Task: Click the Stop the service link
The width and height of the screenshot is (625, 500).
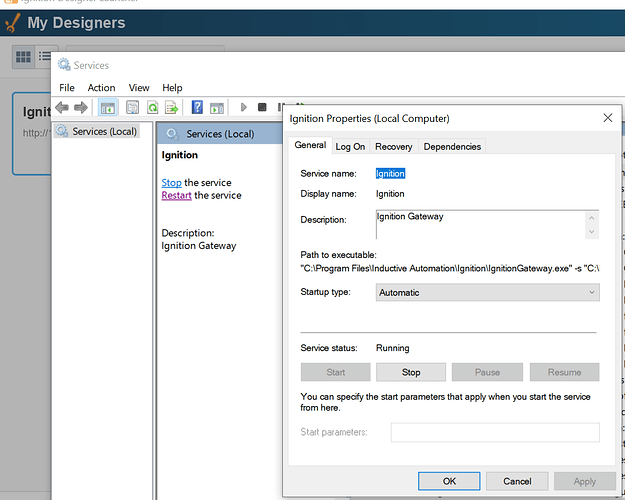Action: (x=171, y=183)
